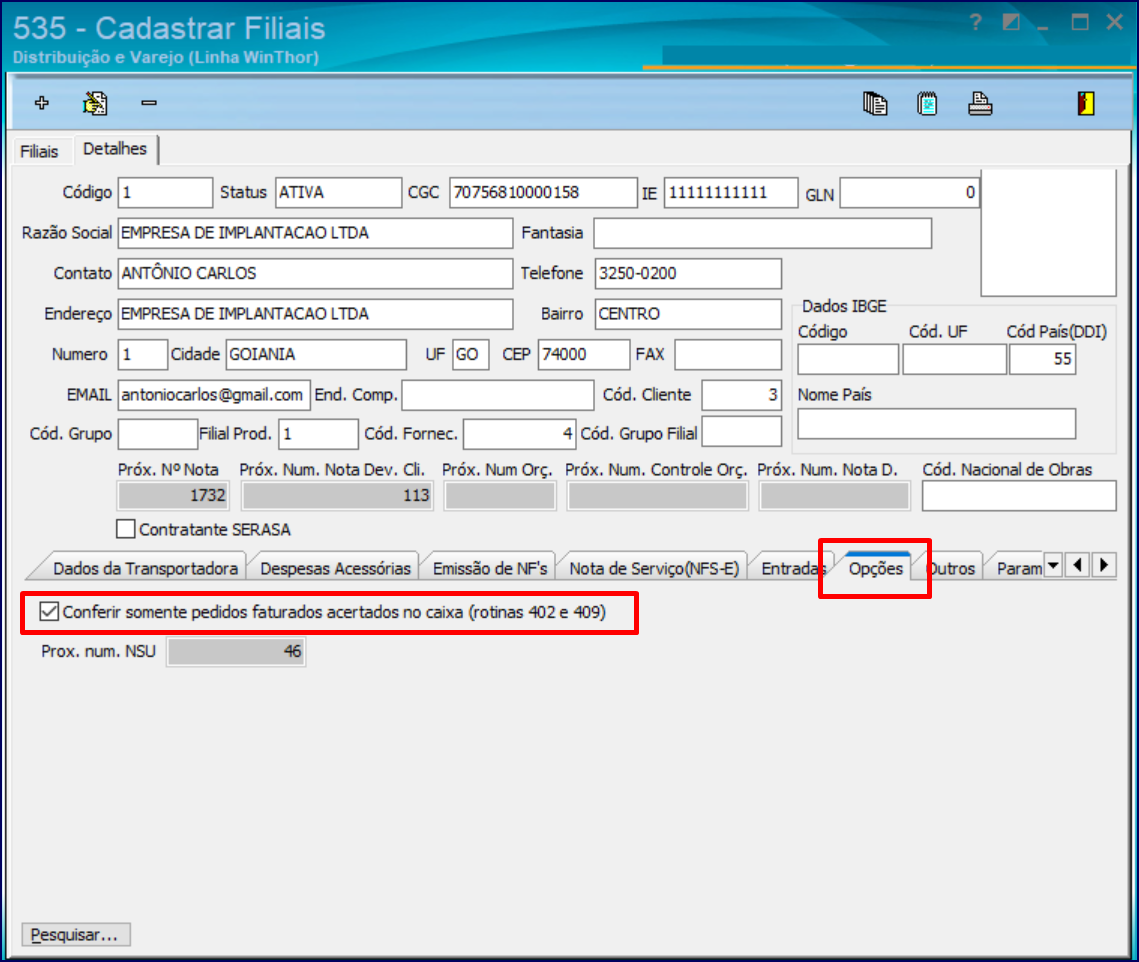The image size is (1139, 962).
Task: Click the edit record icon in toolbar
Action: point(94,103)
